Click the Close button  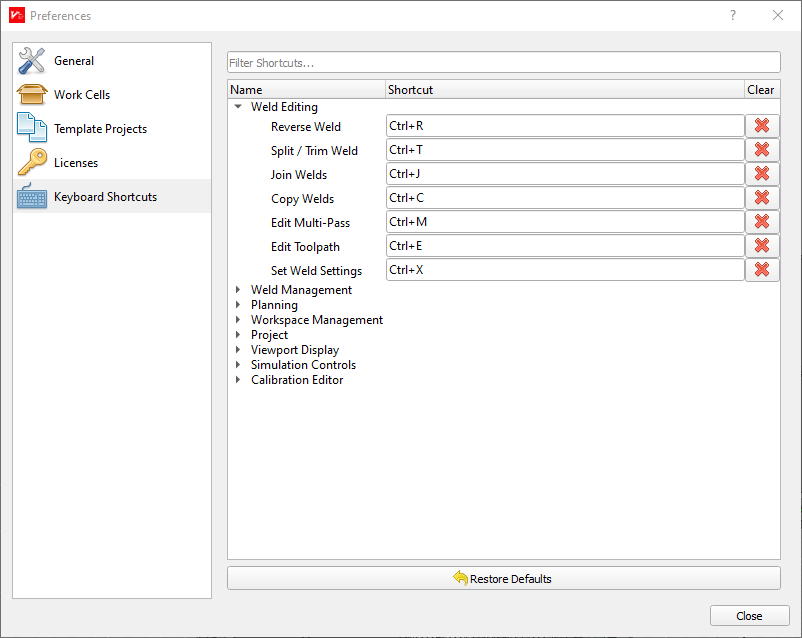coord(749,615)
